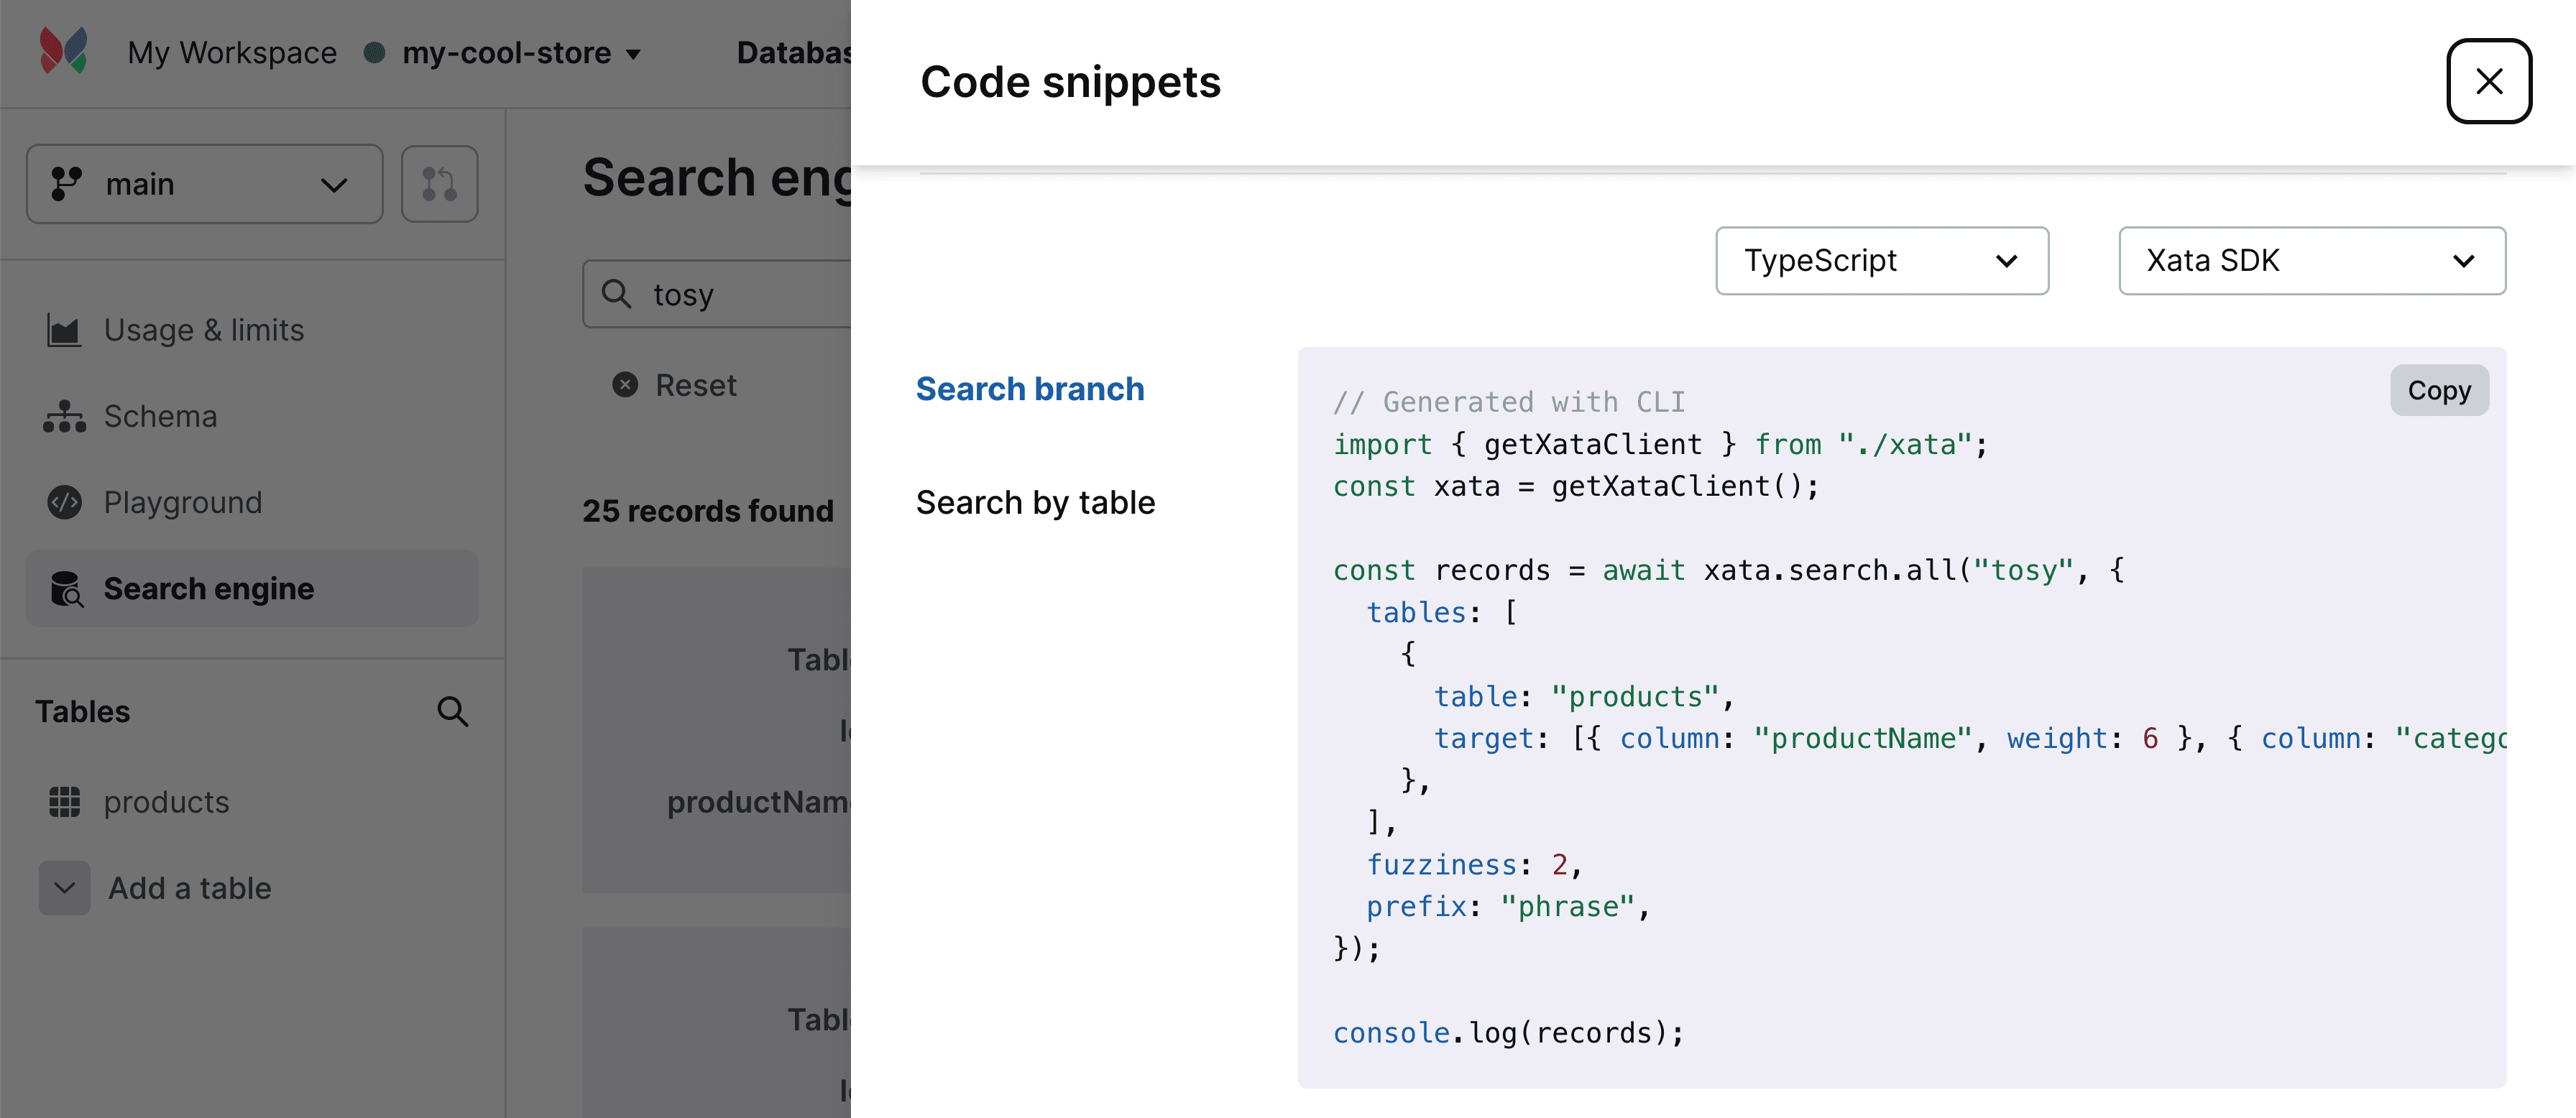Click the Search engine database icon

pos(66,589)
